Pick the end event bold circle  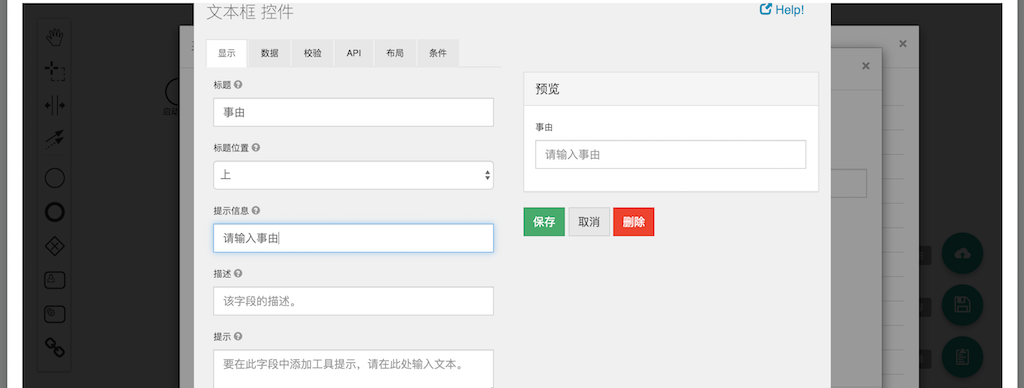pyautogui.click(x=54, y=212)
